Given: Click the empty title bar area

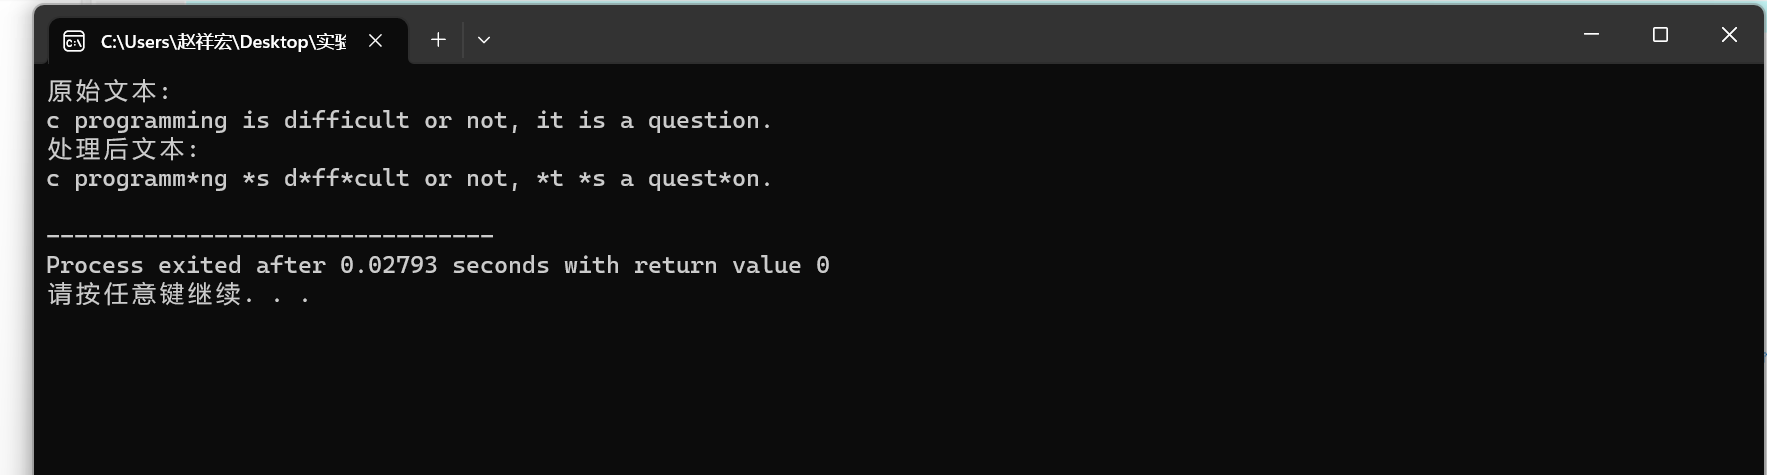Looking at the screenshot, I should pos(1000,36).
